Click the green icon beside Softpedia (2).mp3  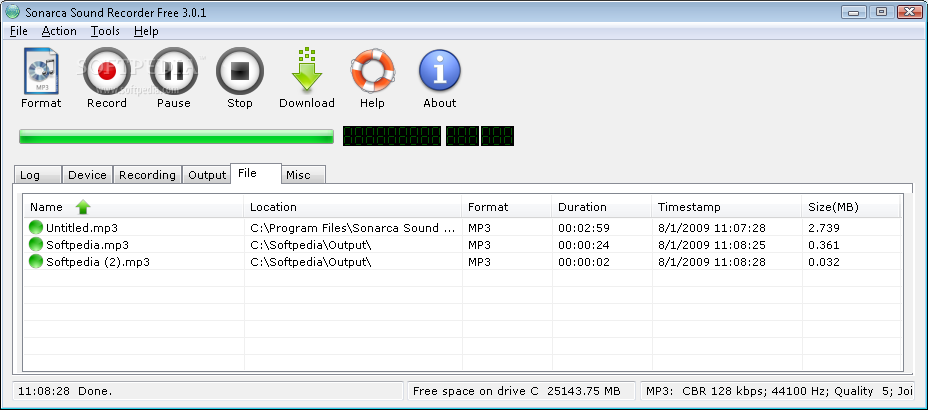(x=36, y=262)
